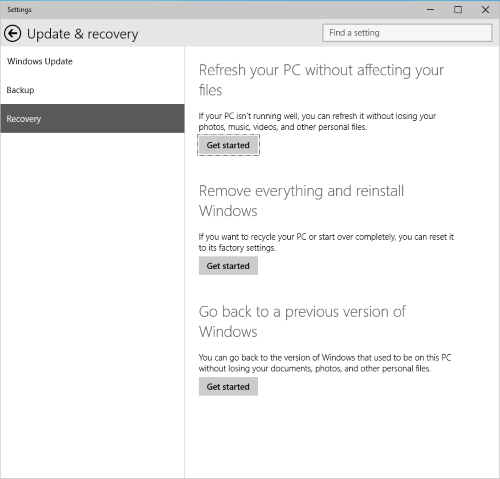Maximize the Settings window

458,10
